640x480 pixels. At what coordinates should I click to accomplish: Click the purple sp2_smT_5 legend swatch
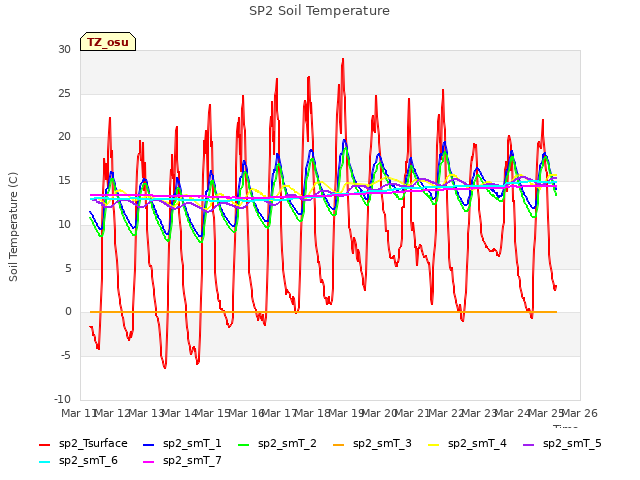click(529, 444)
